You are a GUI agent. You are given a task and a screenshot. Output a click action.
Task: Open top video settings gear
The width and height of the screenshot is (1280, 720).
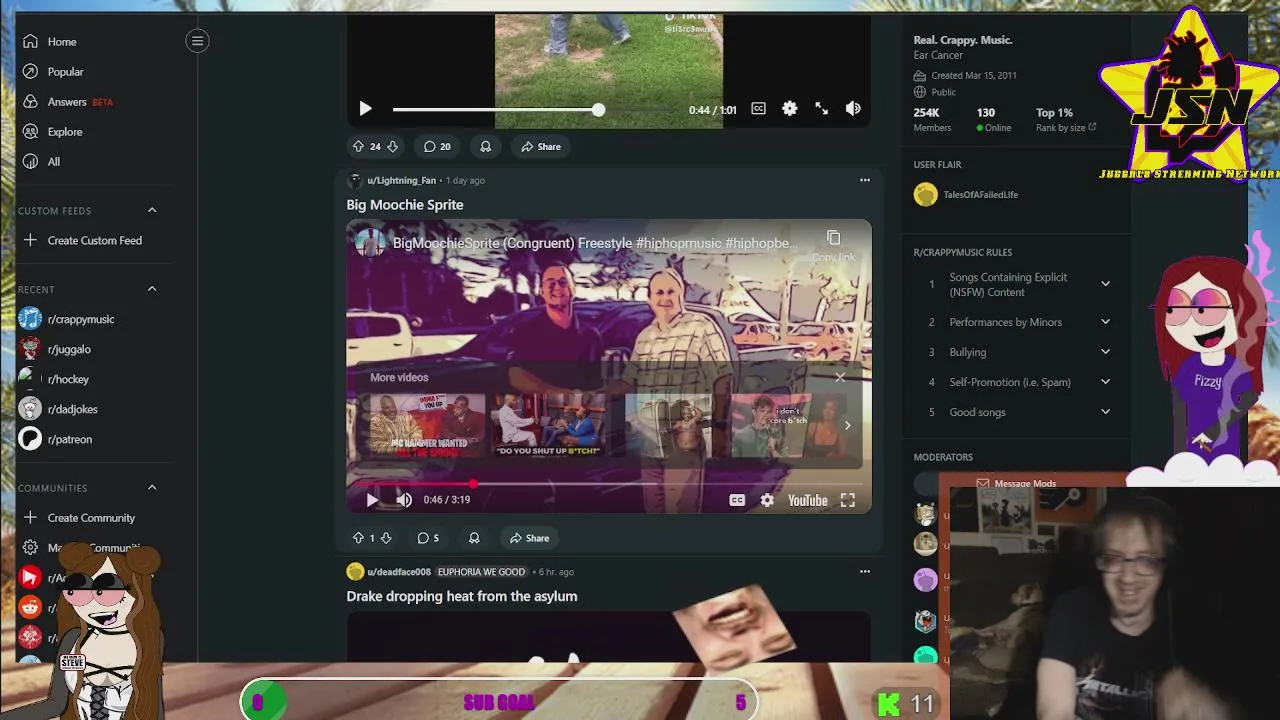point(790,109)
